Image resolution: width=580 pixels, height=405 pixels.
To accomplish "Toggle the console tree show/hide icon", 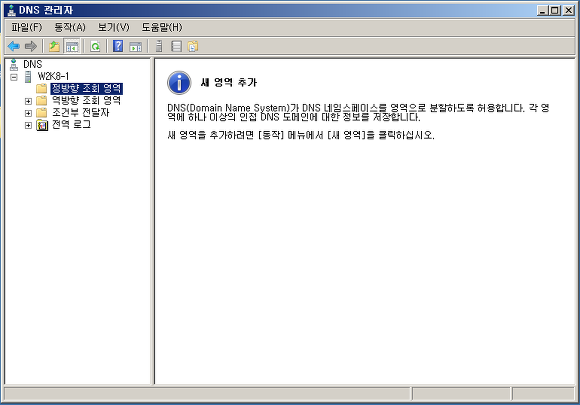I will [x=72, y=46].
